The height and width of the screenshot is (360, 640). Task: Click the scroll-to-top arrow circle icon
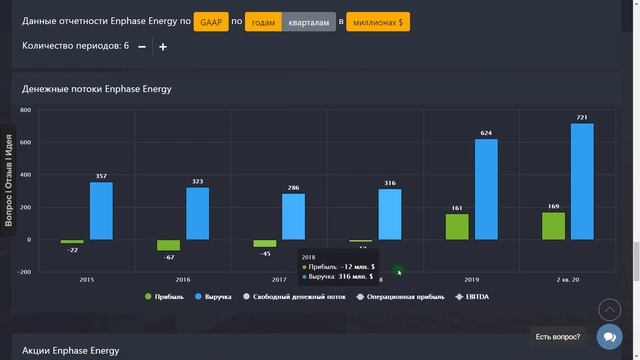coord(609,310)
